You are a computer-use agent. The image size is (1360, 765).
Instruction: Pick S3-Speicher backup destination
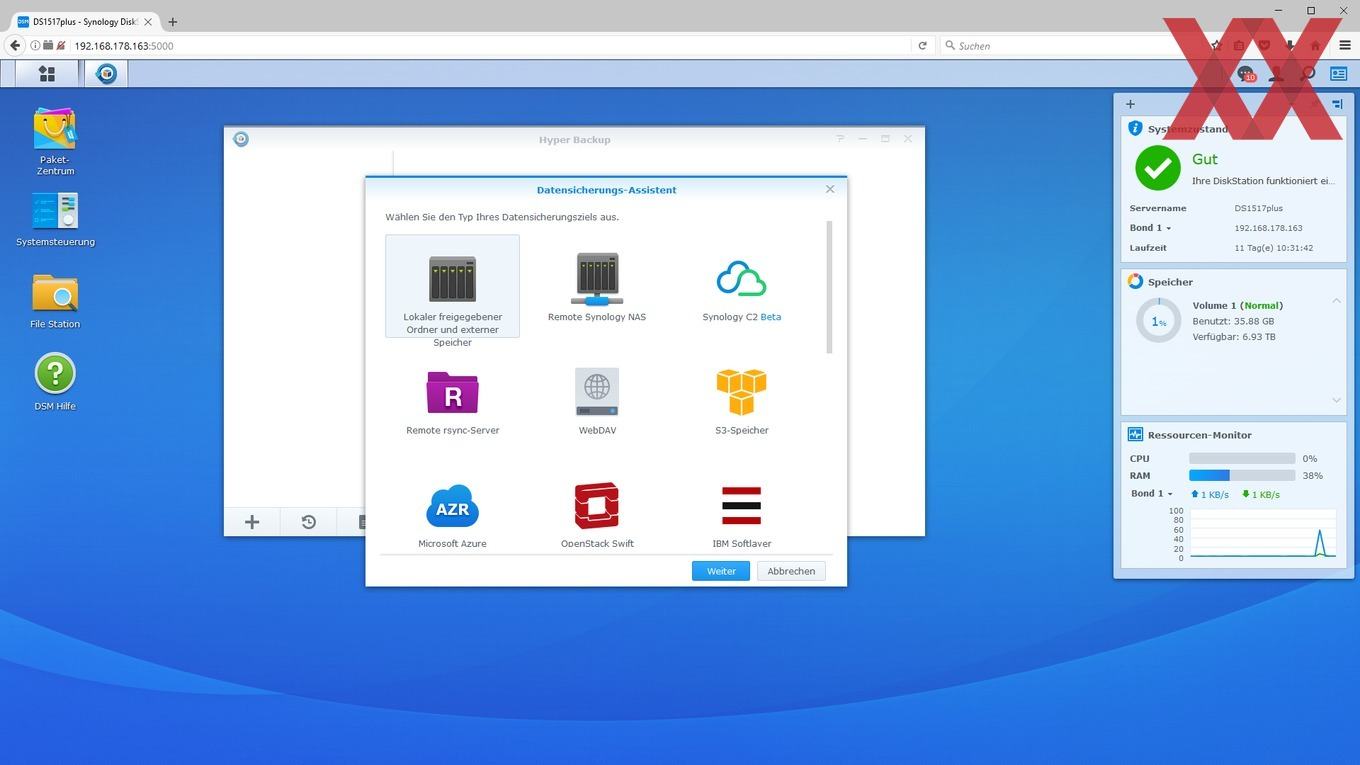point(741,401)
